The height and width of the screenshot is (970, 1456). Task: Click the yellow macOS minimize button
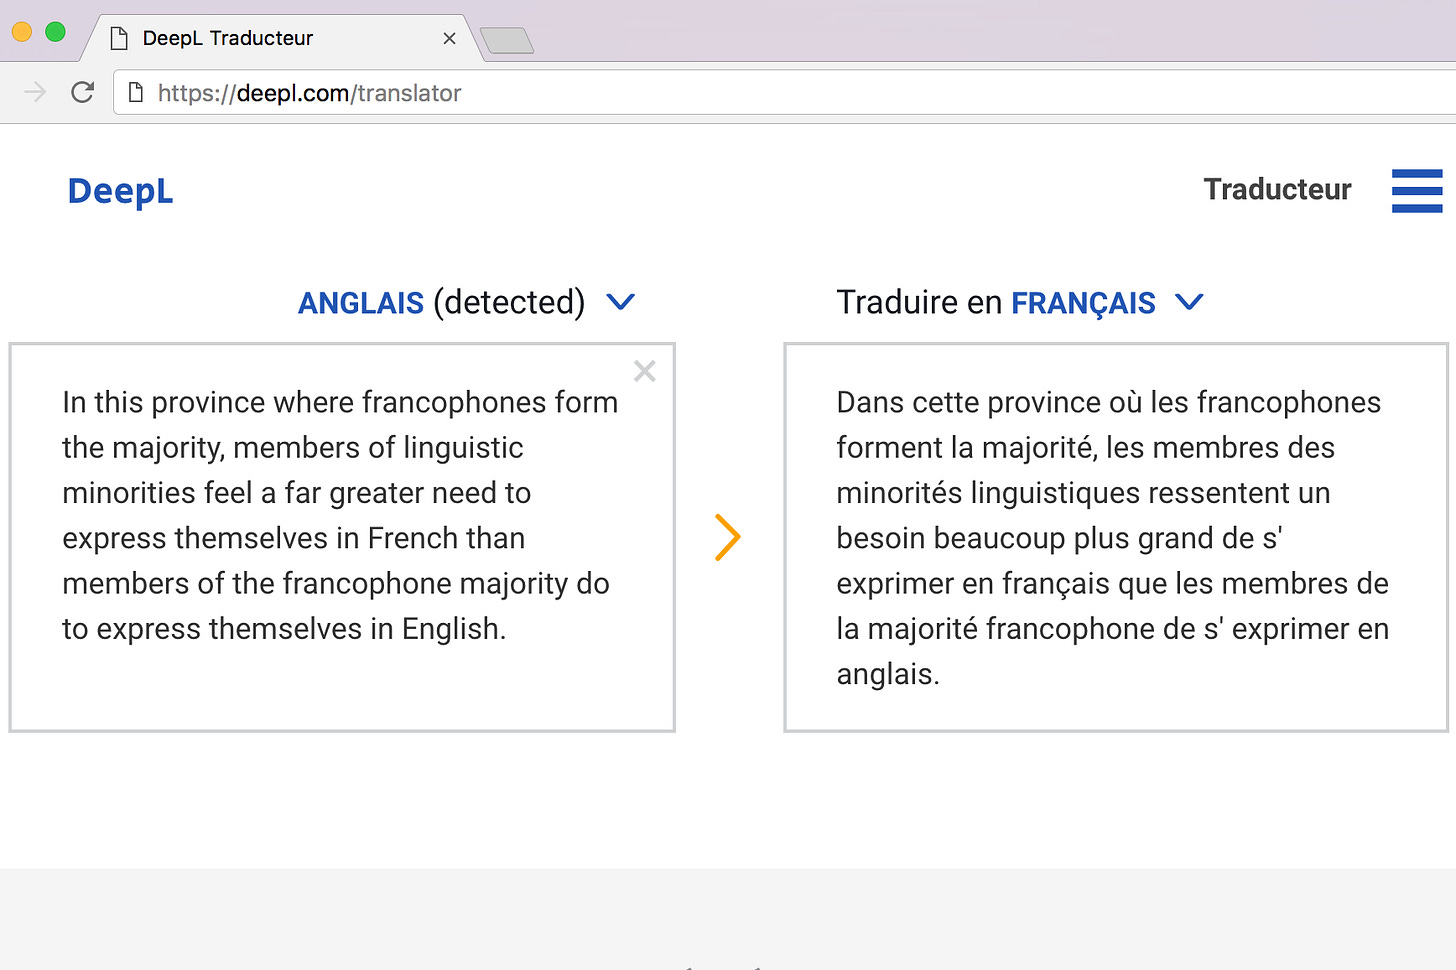(21, 32)
